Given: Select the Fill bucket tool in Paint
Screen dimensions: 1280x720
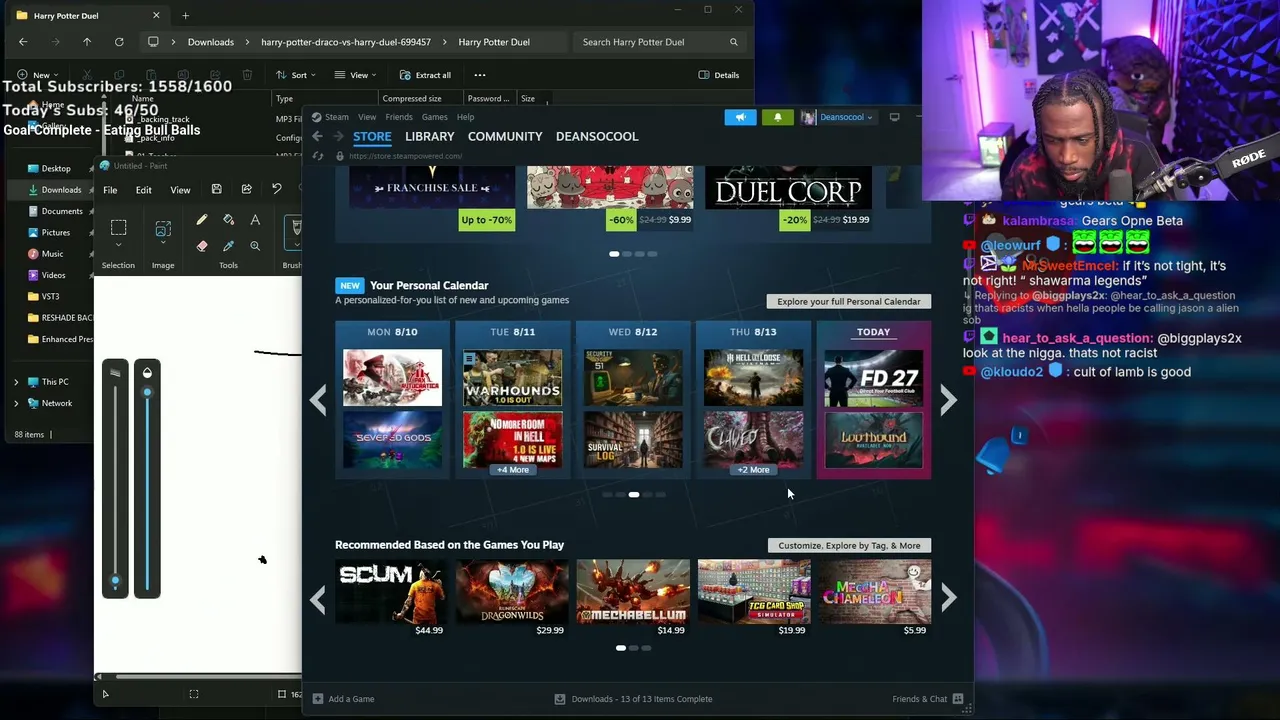Looking at the screenshot, I should [229, 220].
